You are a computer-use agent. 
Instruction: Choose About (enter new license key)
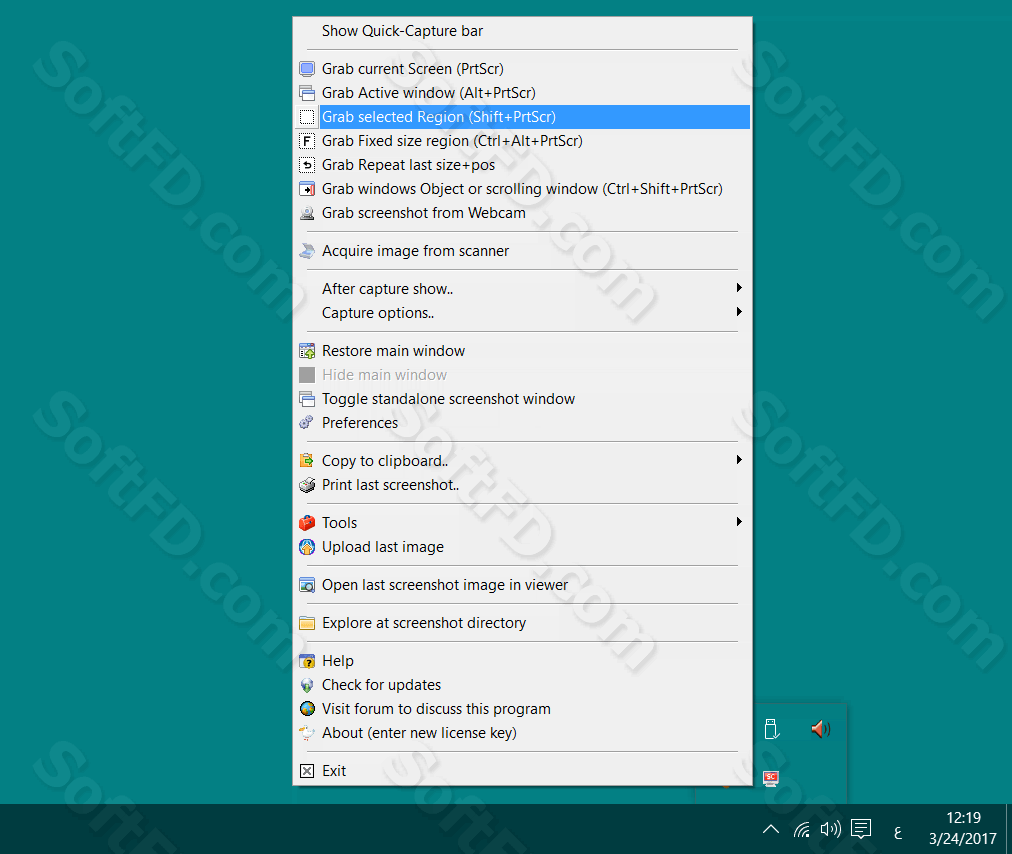point(522,733)
